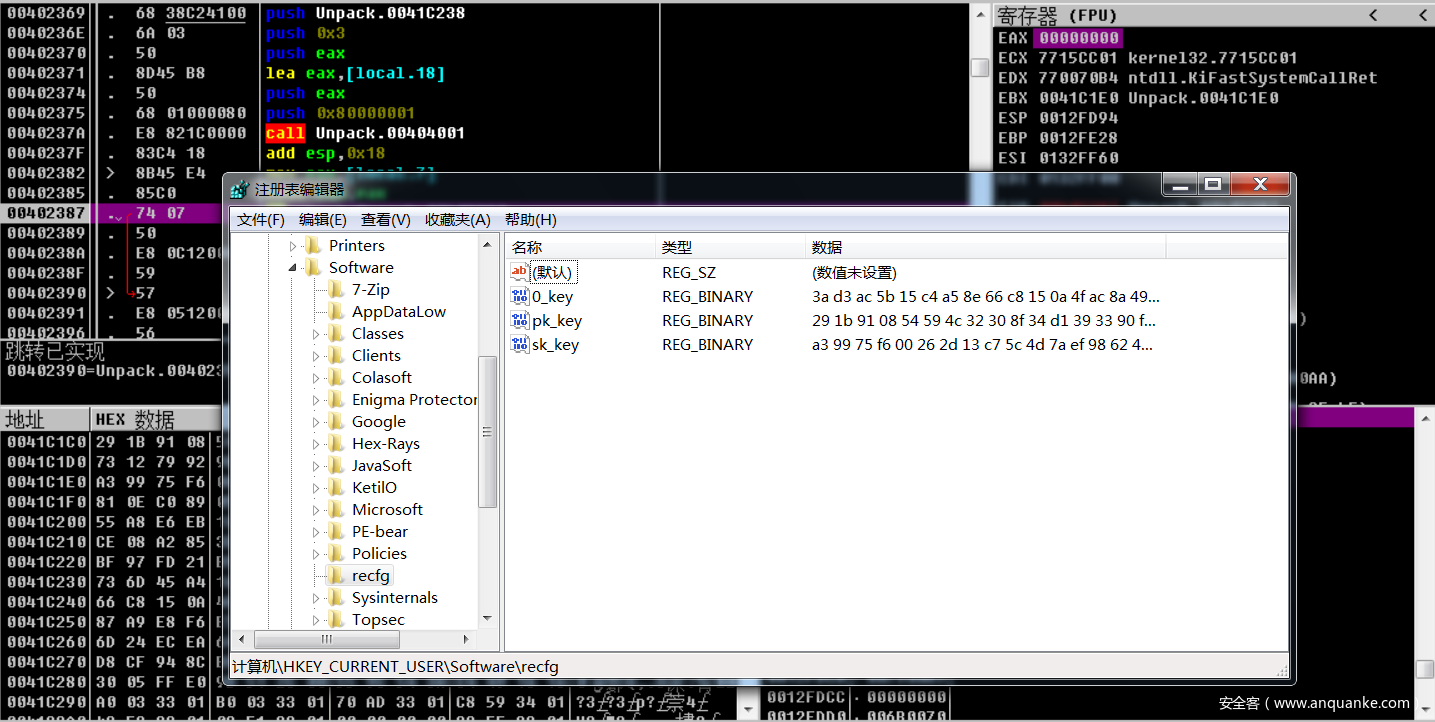The image size is (1435, 722).
Task: Open the 帮助(H) menu
Action: (x=531, y=220)
